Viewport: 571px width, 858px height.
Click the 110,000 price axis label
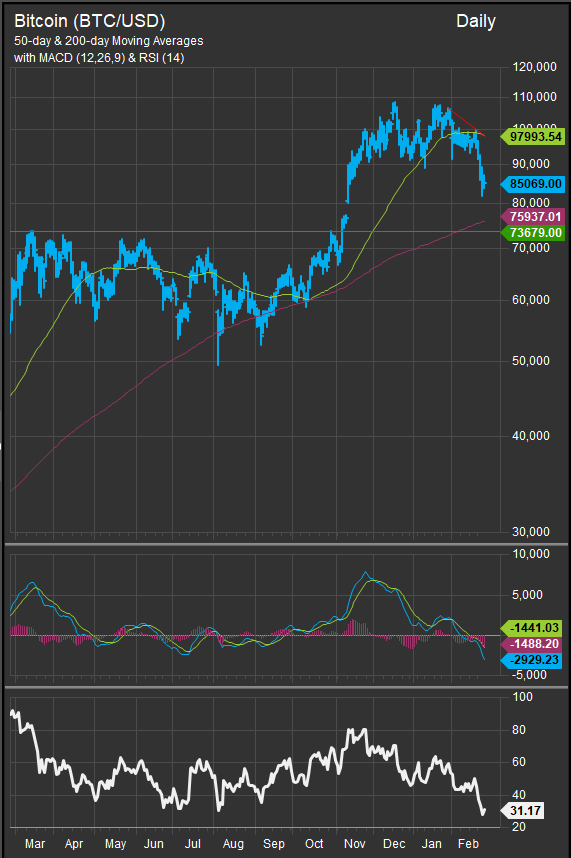tap(534, 97)
